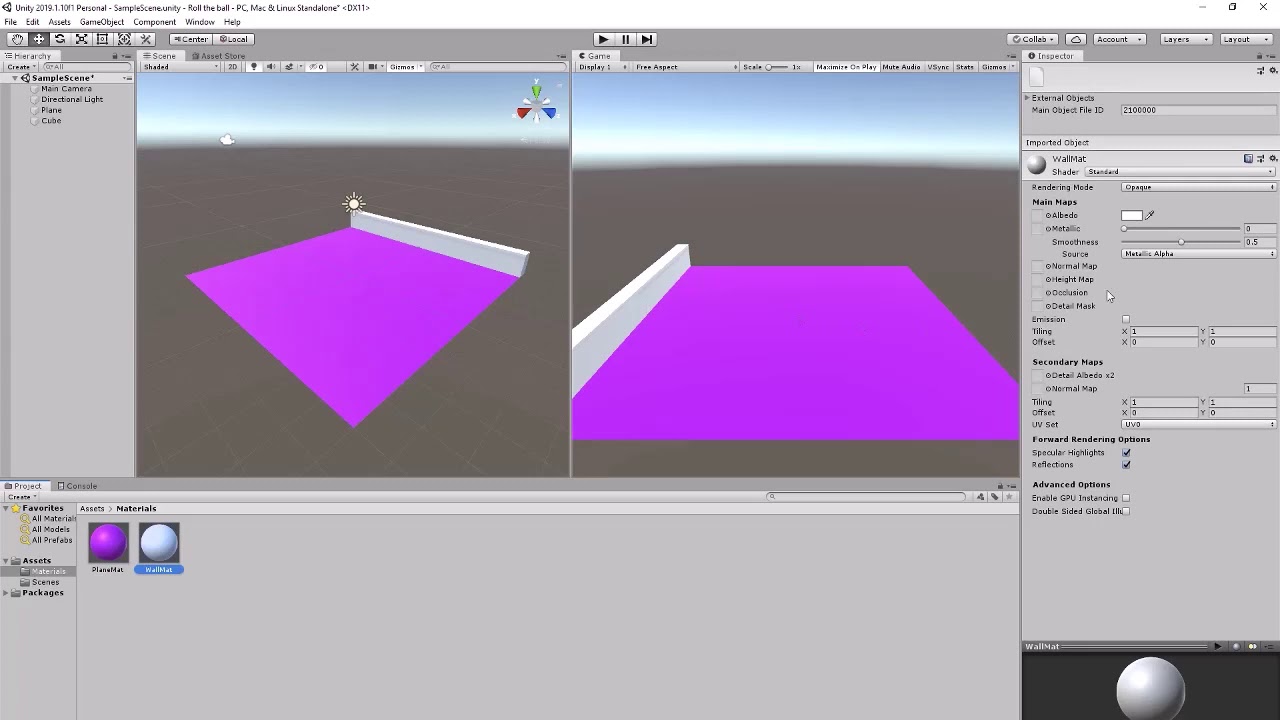Uncheck Reflections option
Screen dimensions: 1280x720
(1126, 464)
